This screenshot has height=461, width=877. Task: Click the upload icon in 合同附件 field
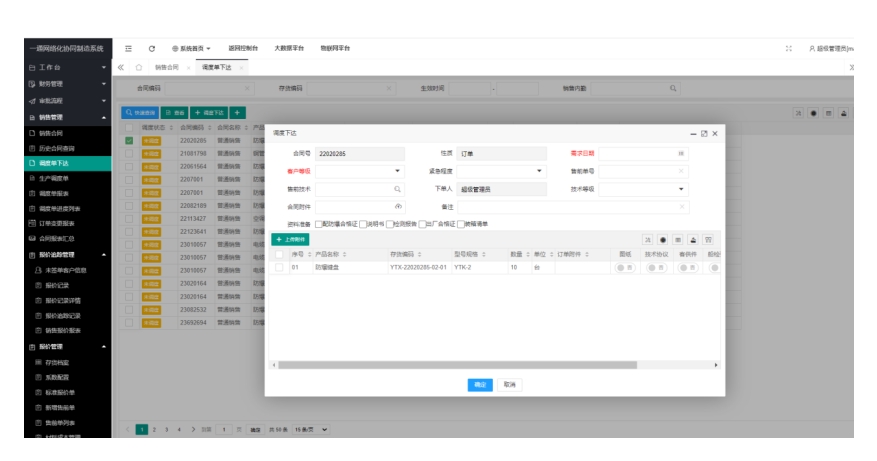[x=398, y=206]
